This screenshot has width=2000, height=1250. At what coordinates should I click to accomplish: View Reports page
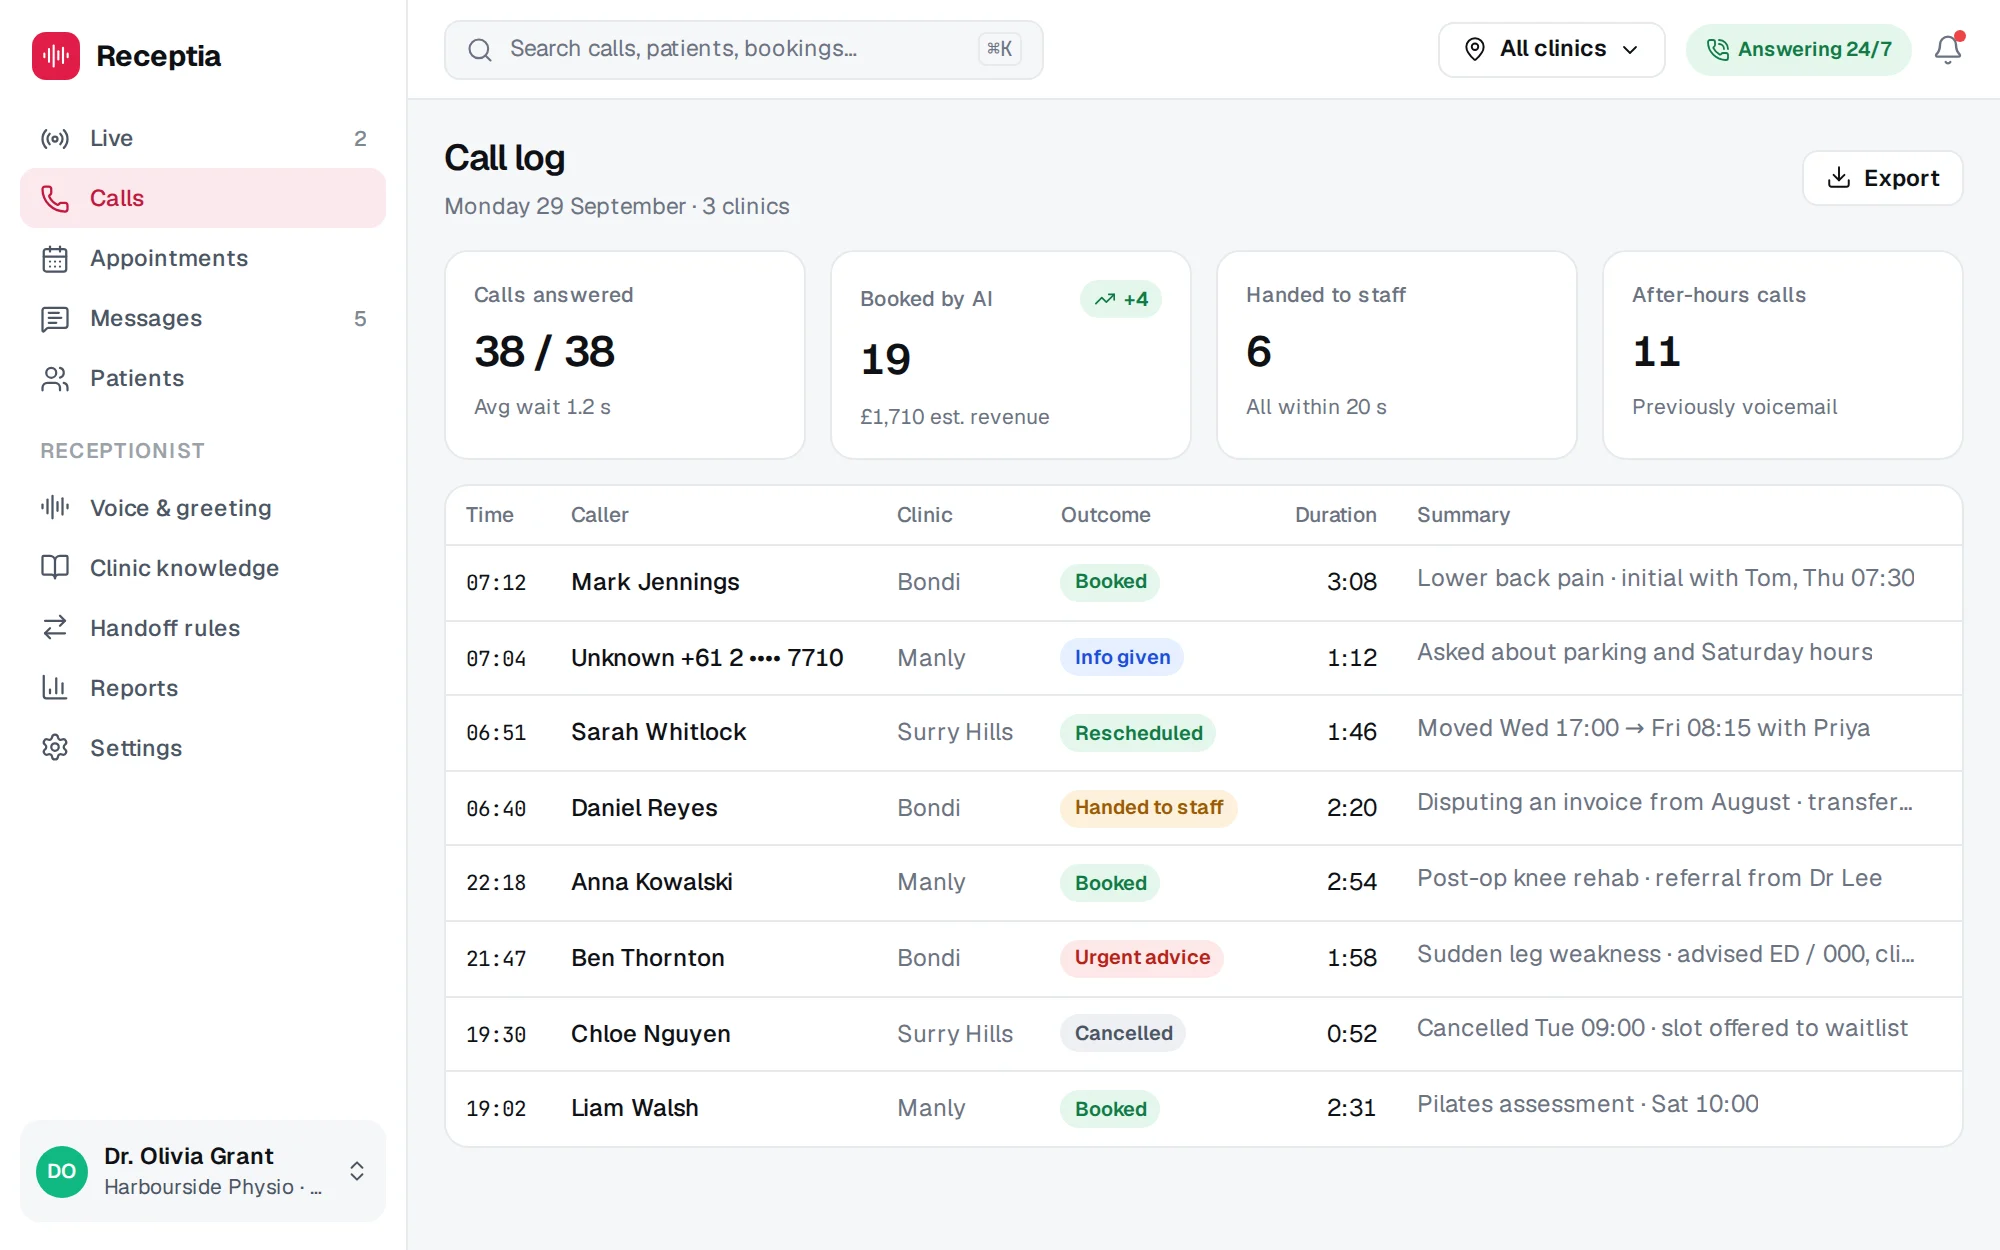[x=203, y=688]
